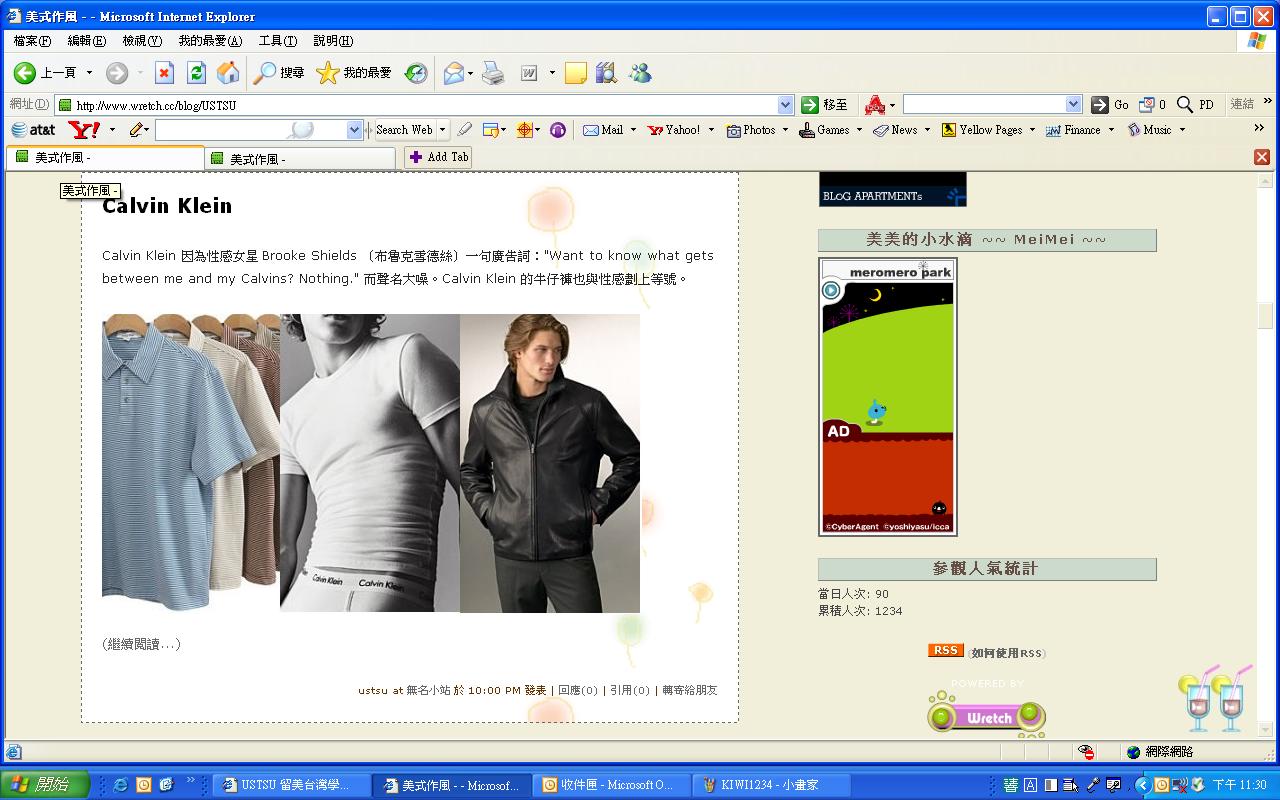Click the Windows 開始 Start button
The width and height of the screenshot is (1280, 800).
45,785
